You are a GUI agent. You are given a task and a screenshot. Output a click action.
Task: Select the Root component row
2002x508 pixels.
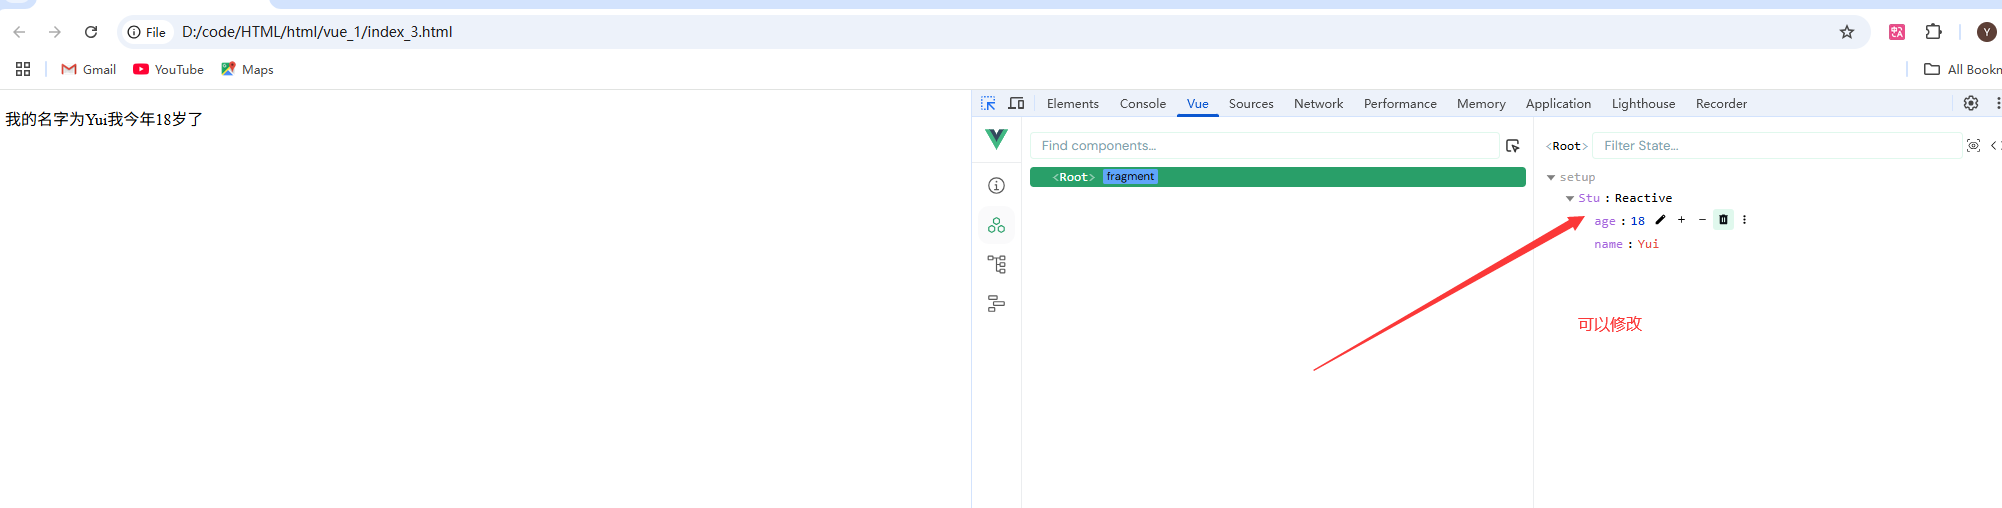click(x=1278, y=177)
